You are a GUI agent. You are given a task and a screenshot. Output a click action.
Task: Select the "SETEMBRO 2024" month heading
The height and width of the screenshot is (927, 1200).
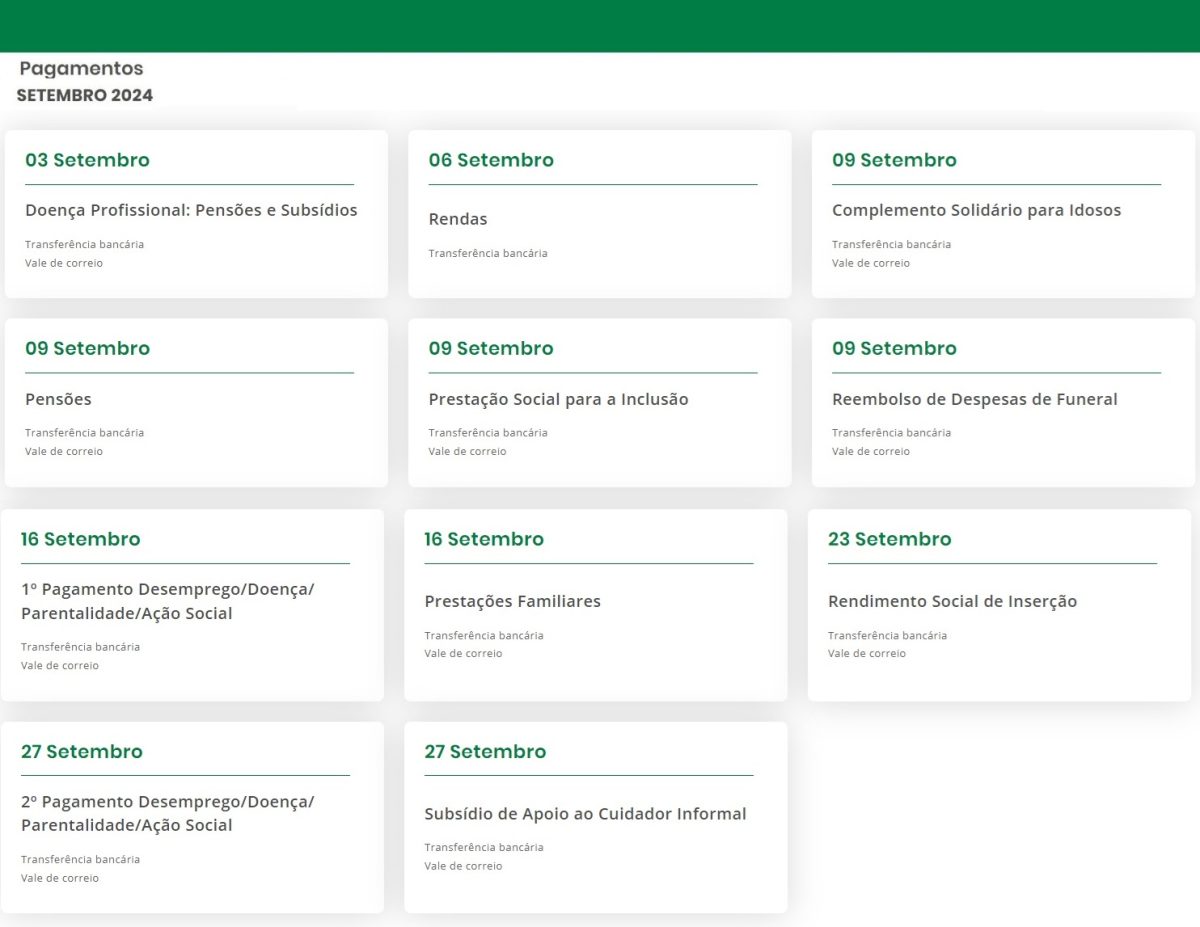[x=85, y=96]
